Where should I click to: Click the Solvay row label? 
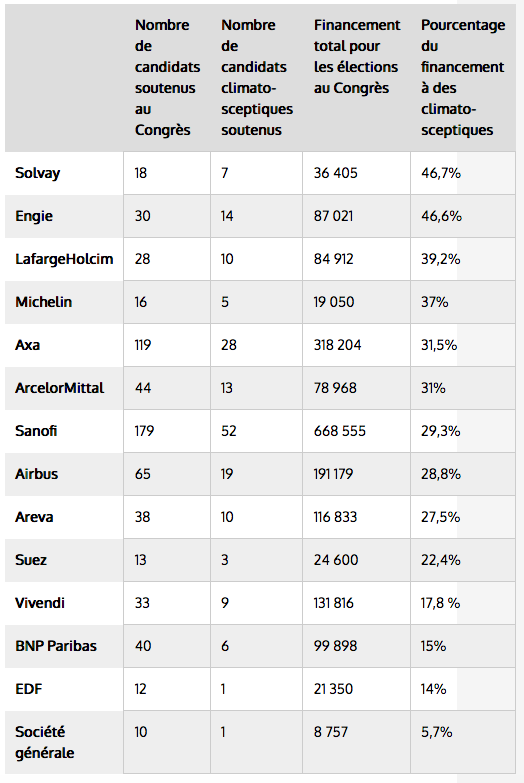coord(37,173)
